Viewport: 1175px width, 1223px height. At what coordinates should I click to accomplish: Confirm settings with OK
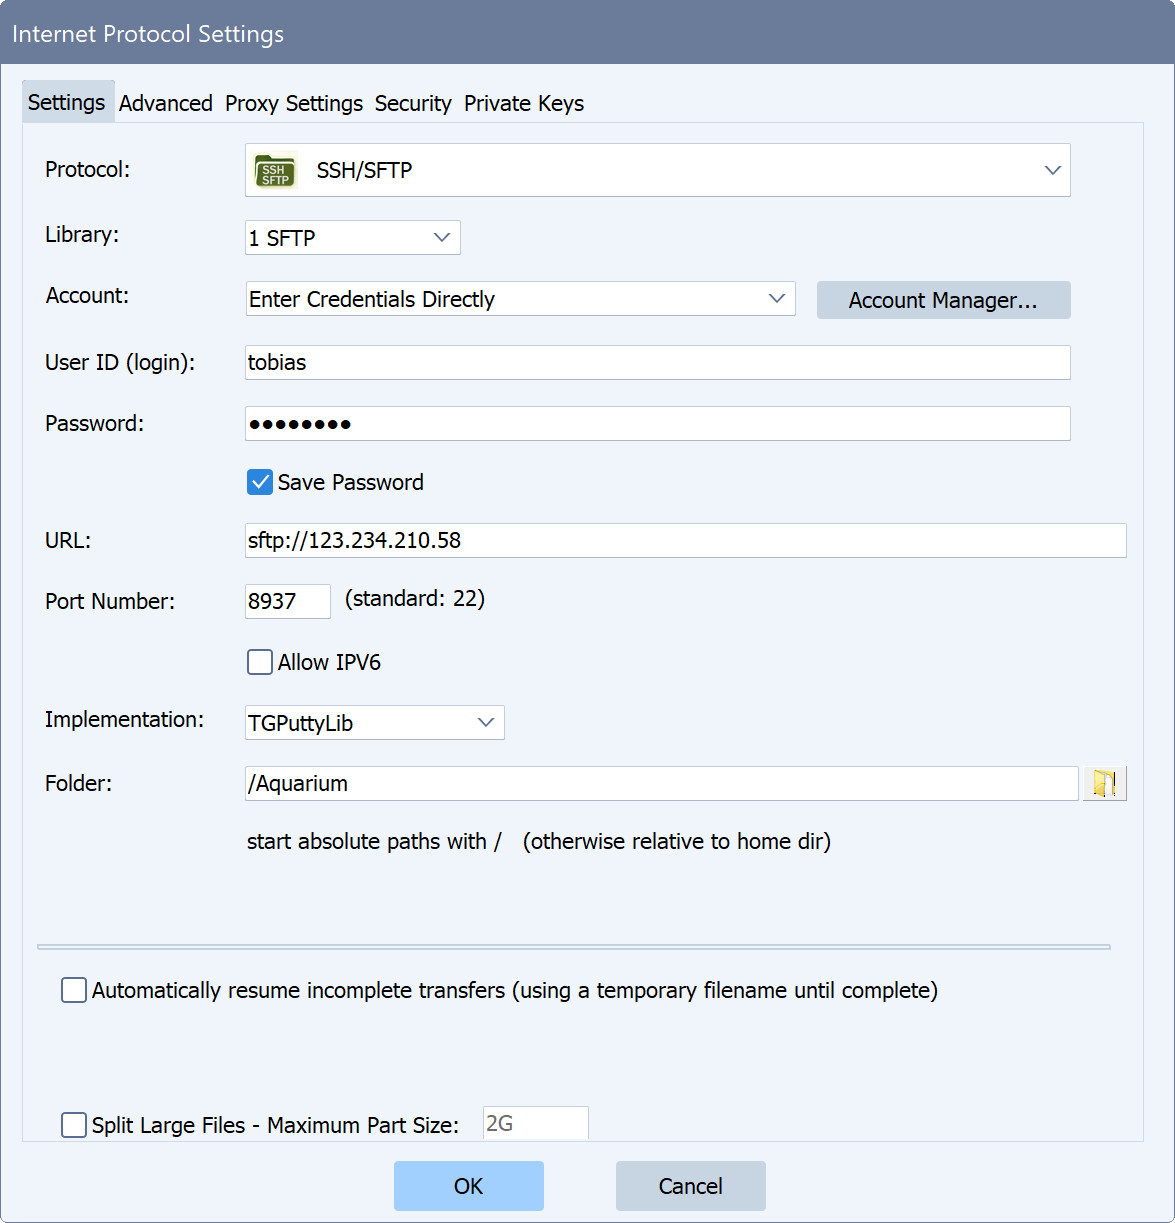click(x=468, y=1186)
